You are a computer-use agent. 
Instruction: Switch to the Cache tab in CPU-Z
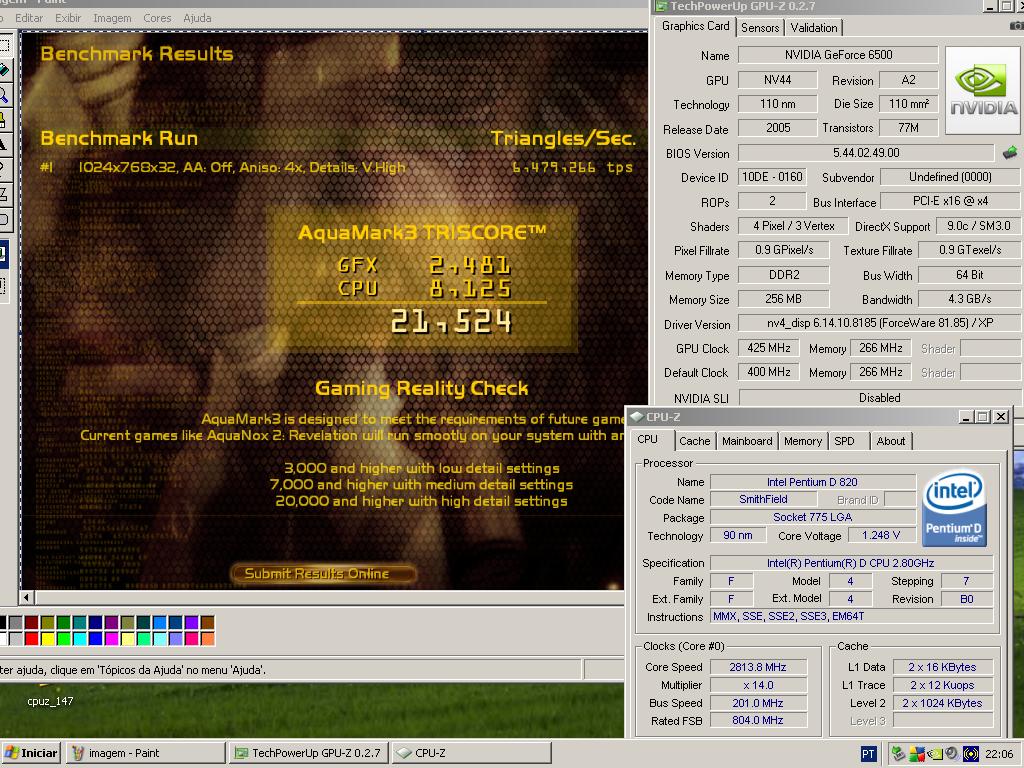coord(694,441)
